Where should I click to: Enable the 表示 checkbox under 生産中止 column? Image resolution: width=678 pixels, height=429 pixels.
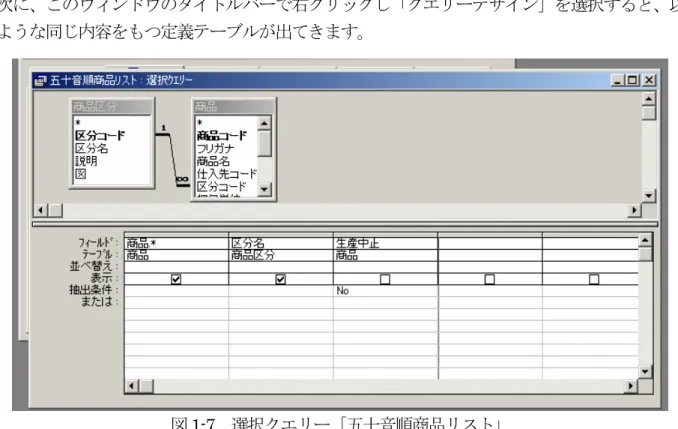[x=385, y=279]
